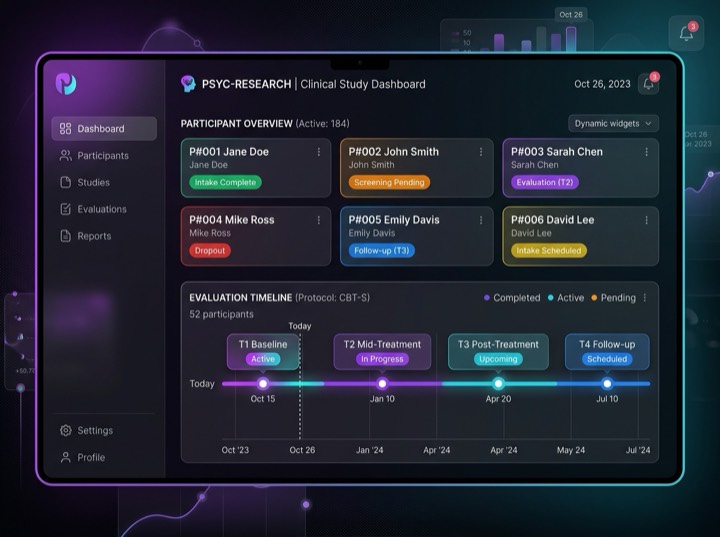The width and height of the screenshot is (720, 537).
Task: Click the brain icon beside PSYC-RESEARCH
Action: point(188,84)
